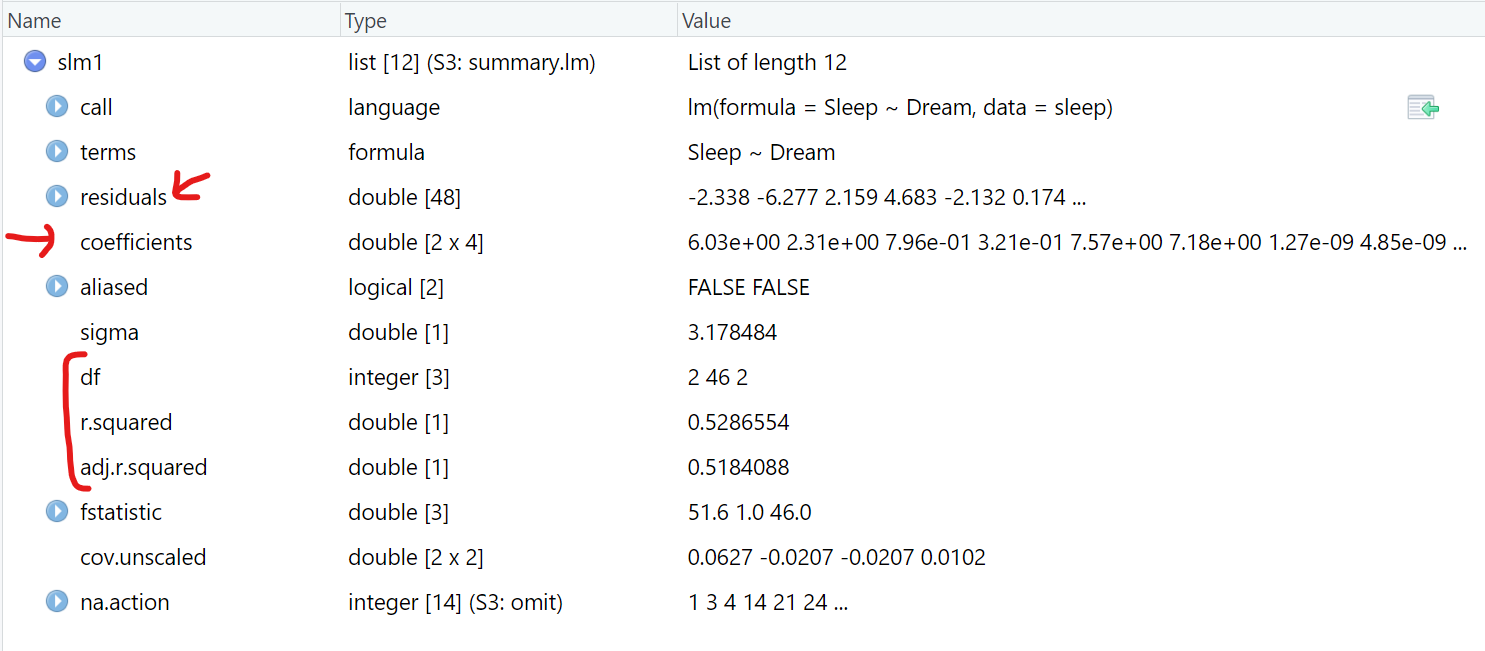Collapse the slm1 list node
Screen dimensions: 1485x651
pyautogui.click(x=35, y=62)
